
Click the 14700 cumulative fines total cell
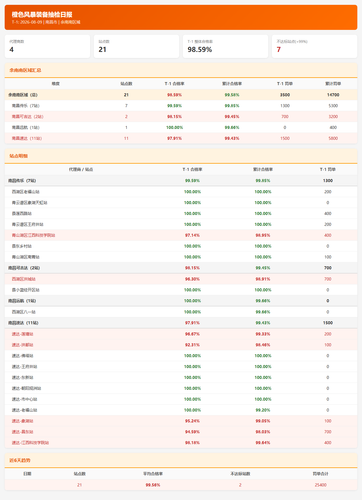point(333,95)
